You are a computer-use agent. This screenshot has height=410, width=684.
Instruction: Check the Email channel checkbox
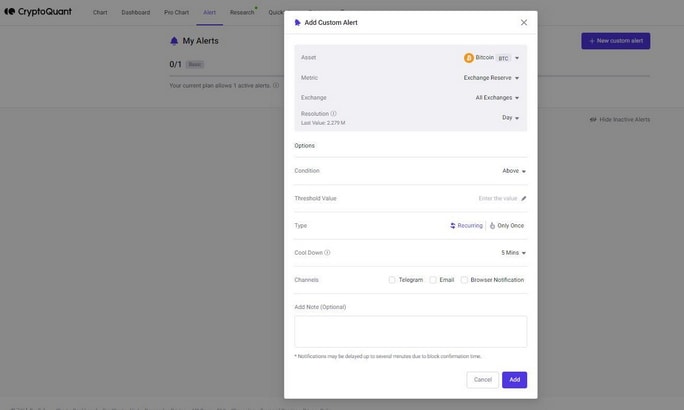coord(433,280)
